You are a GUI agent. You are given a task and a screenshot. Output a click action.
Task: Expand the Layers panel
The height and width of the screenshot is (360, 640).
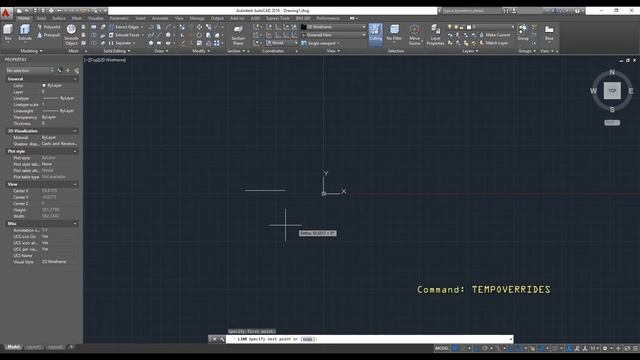(x=470, y=51)
